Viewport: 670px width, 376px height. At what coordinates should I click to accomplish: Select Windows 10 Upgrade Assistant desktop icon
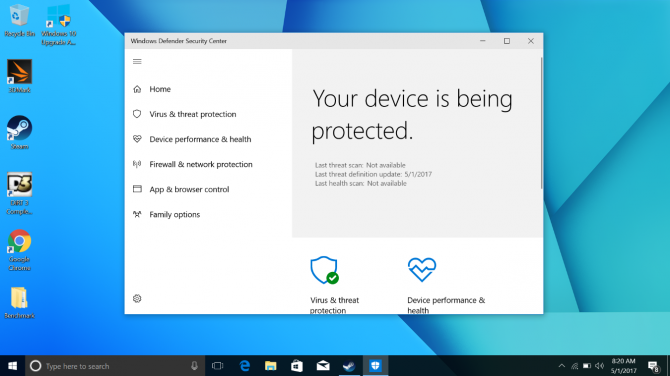[59, 24]
